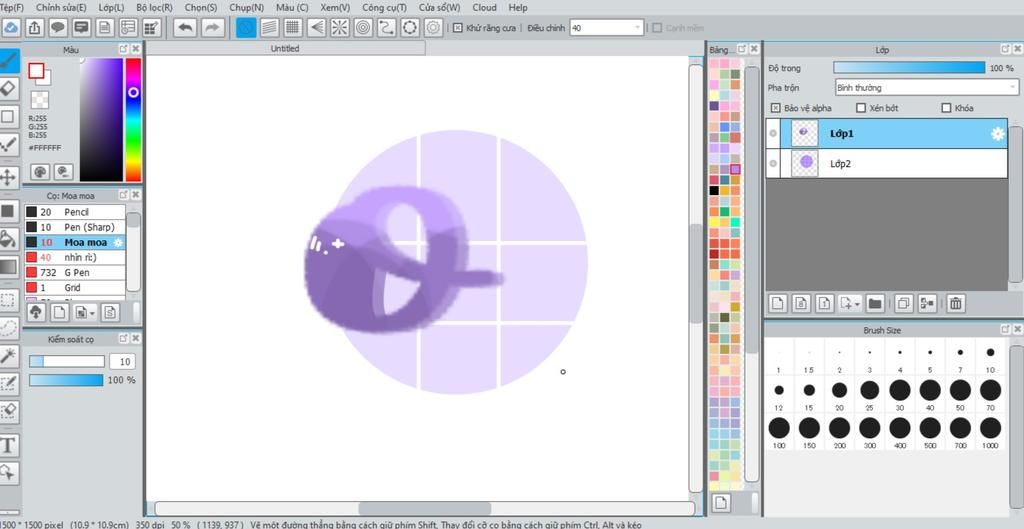Enable crisscross grid snap
This screenshot has height=529, width=1024.
coord(293,27)
